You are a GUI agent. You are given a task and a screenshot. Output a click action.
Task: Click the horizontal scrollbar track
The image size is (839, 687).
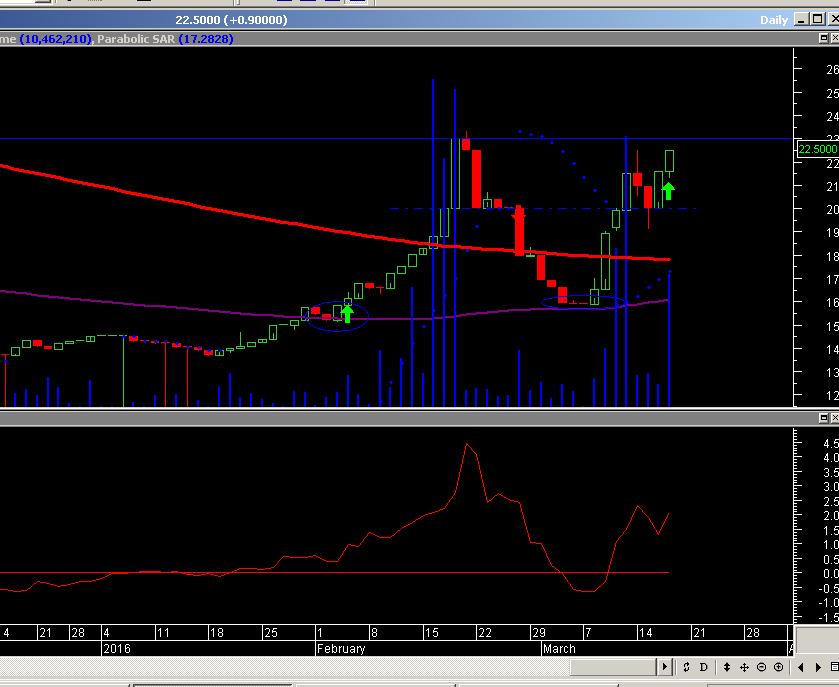[x=330, y=667]
